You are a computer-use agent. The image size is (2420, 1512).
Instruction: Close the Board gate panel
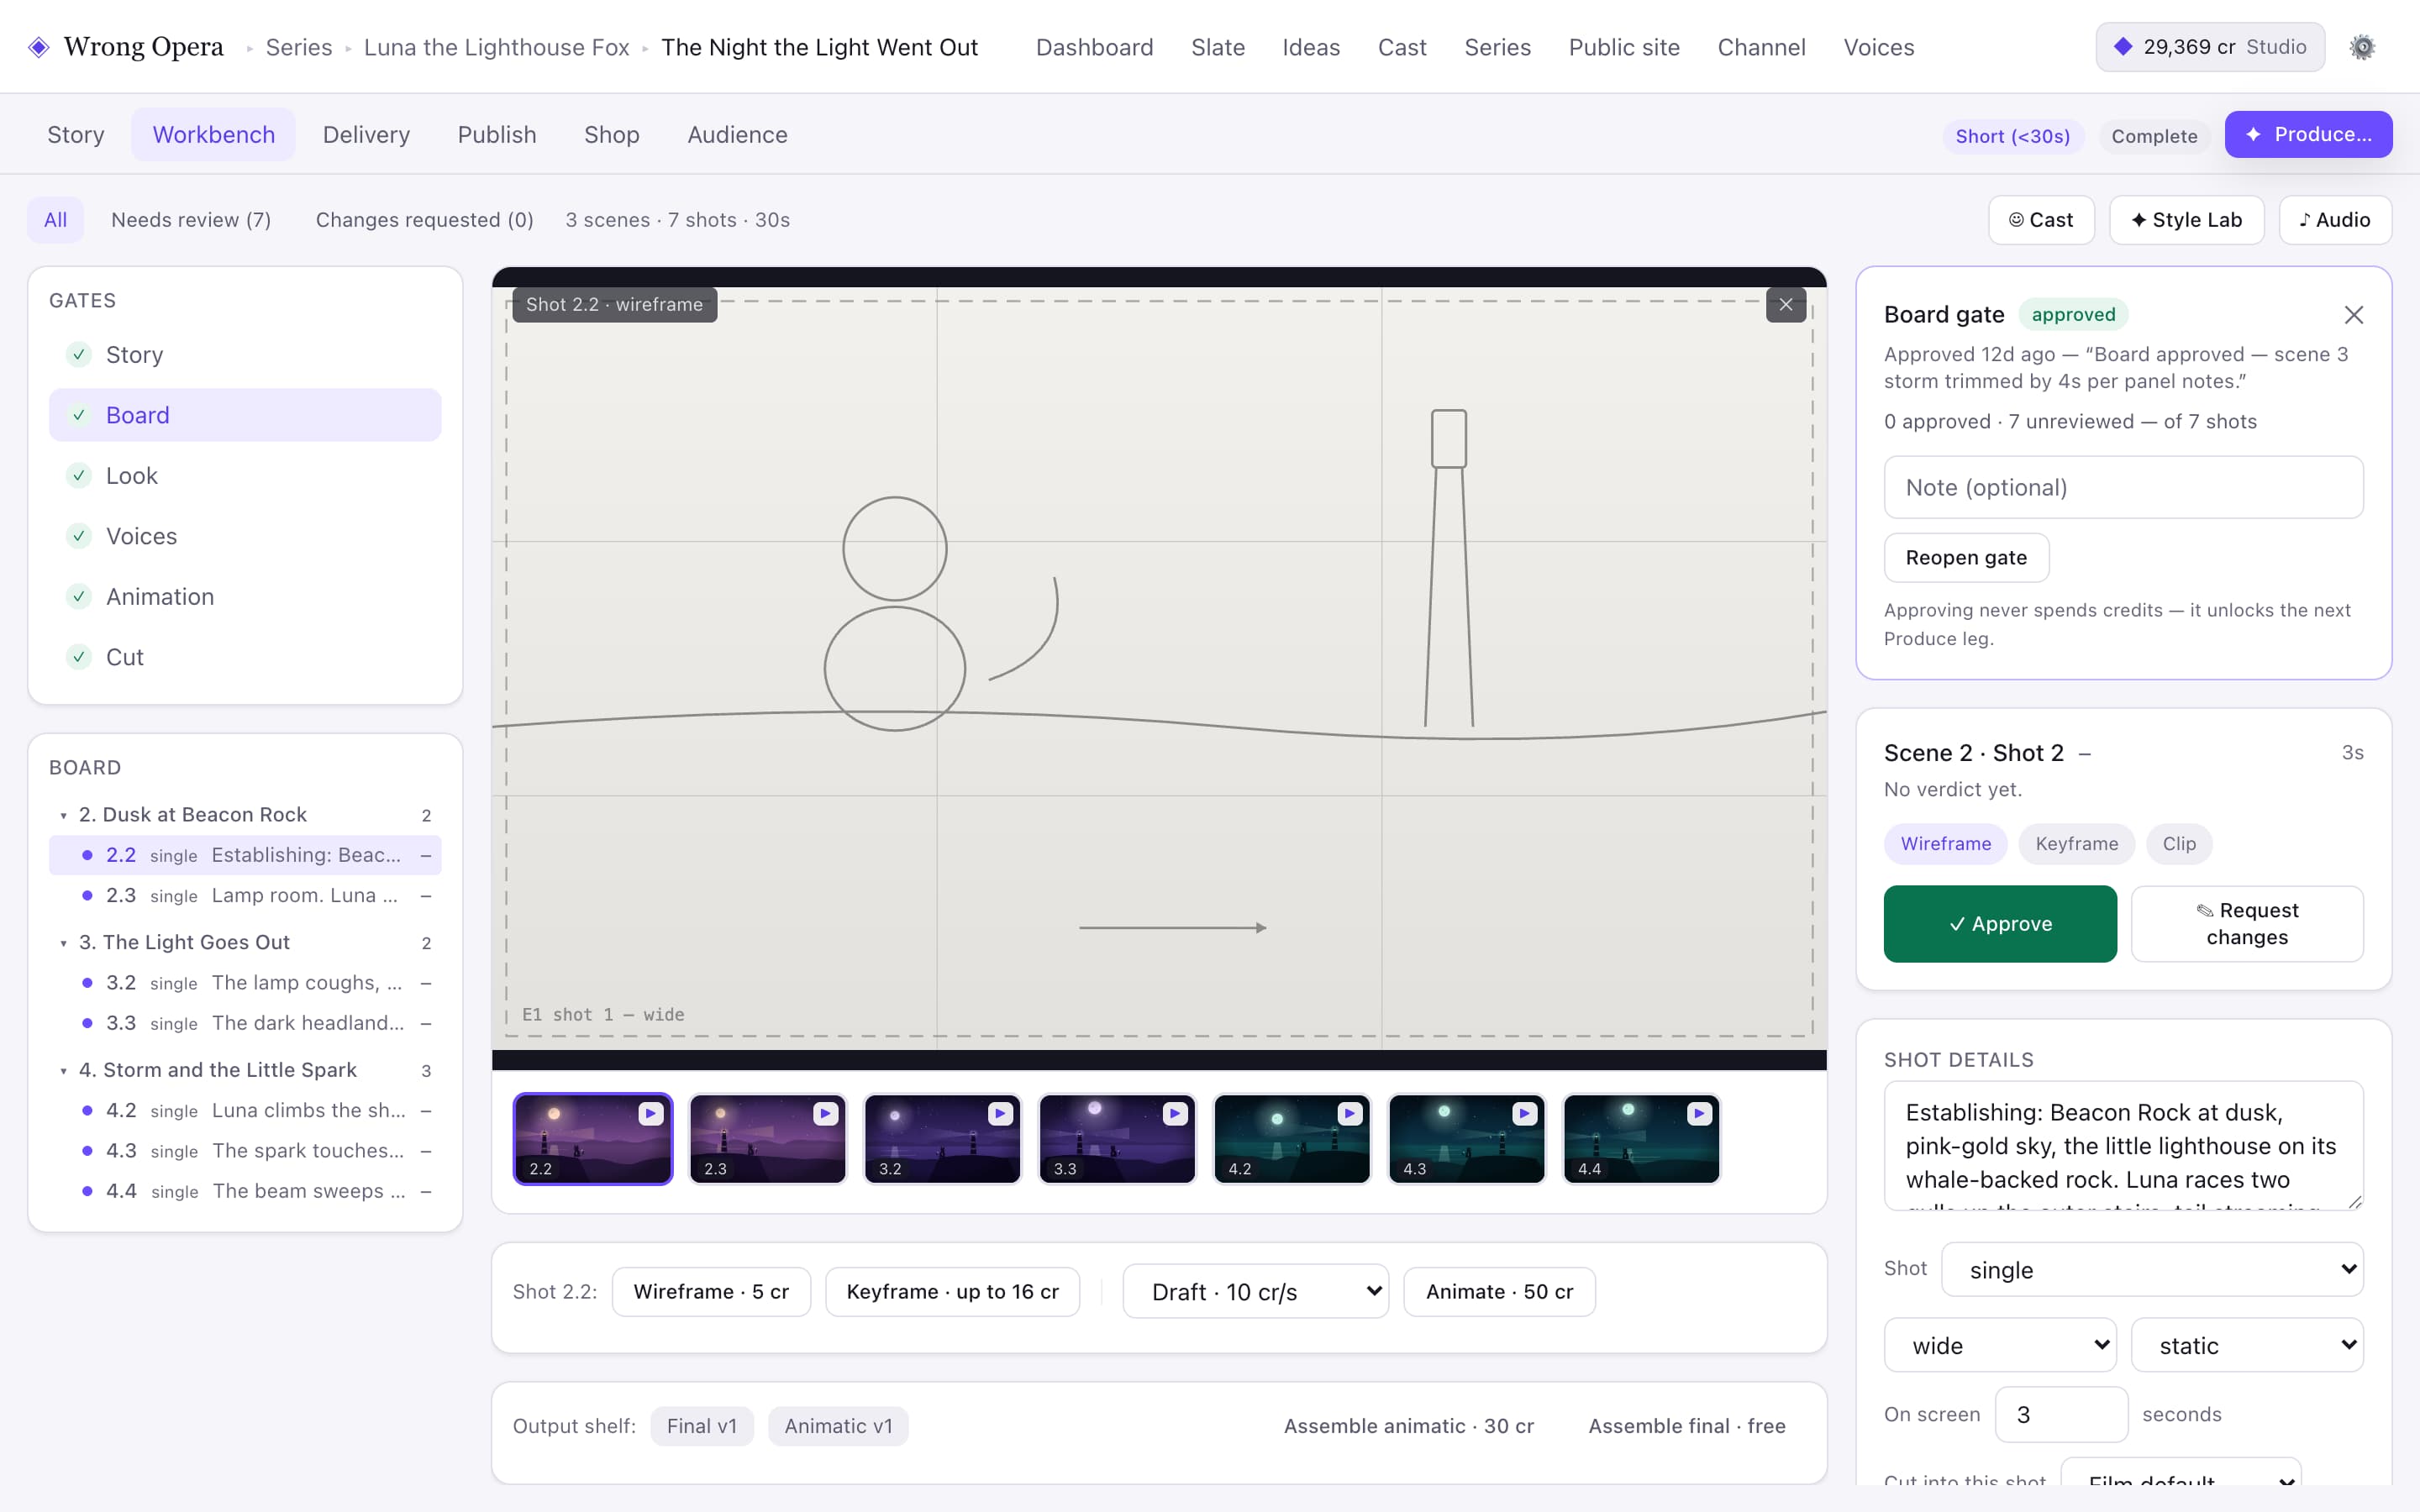[2354, 315]
